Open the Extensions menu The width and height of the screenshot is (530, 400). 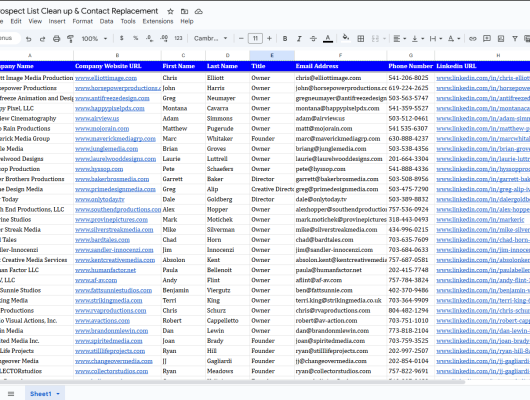158,21
